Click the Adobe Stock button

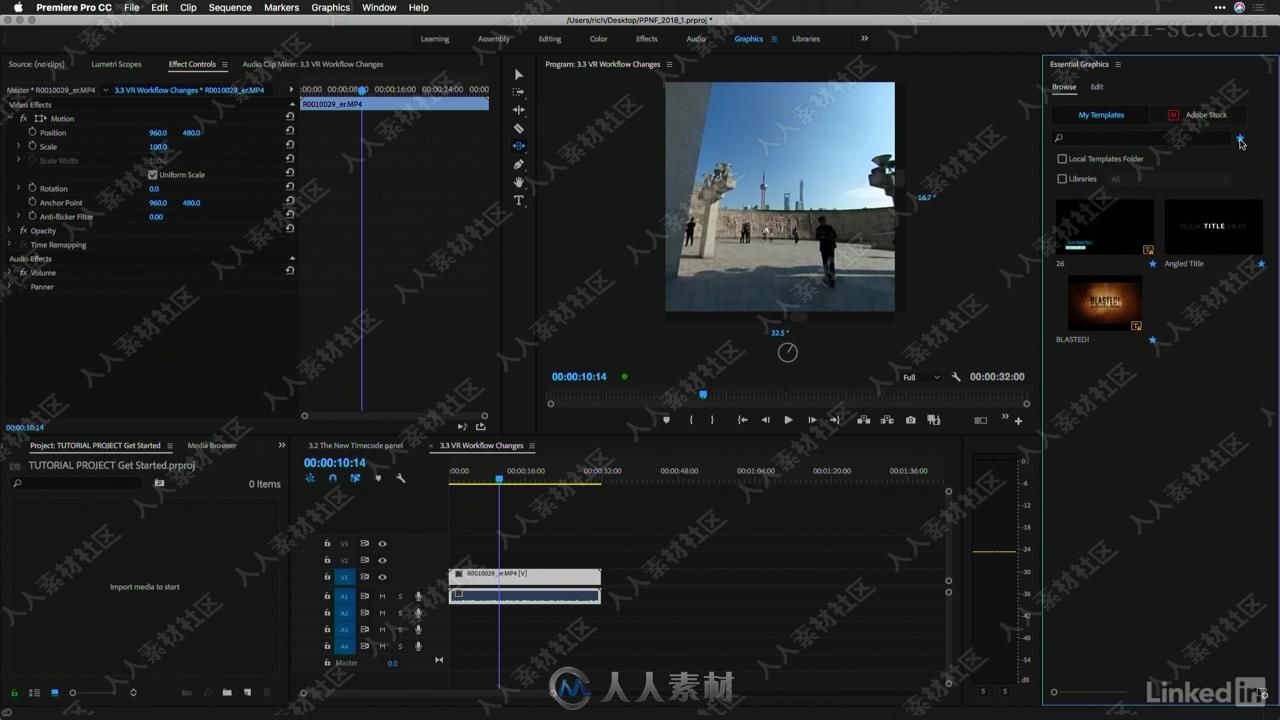tap(1197, 115)
